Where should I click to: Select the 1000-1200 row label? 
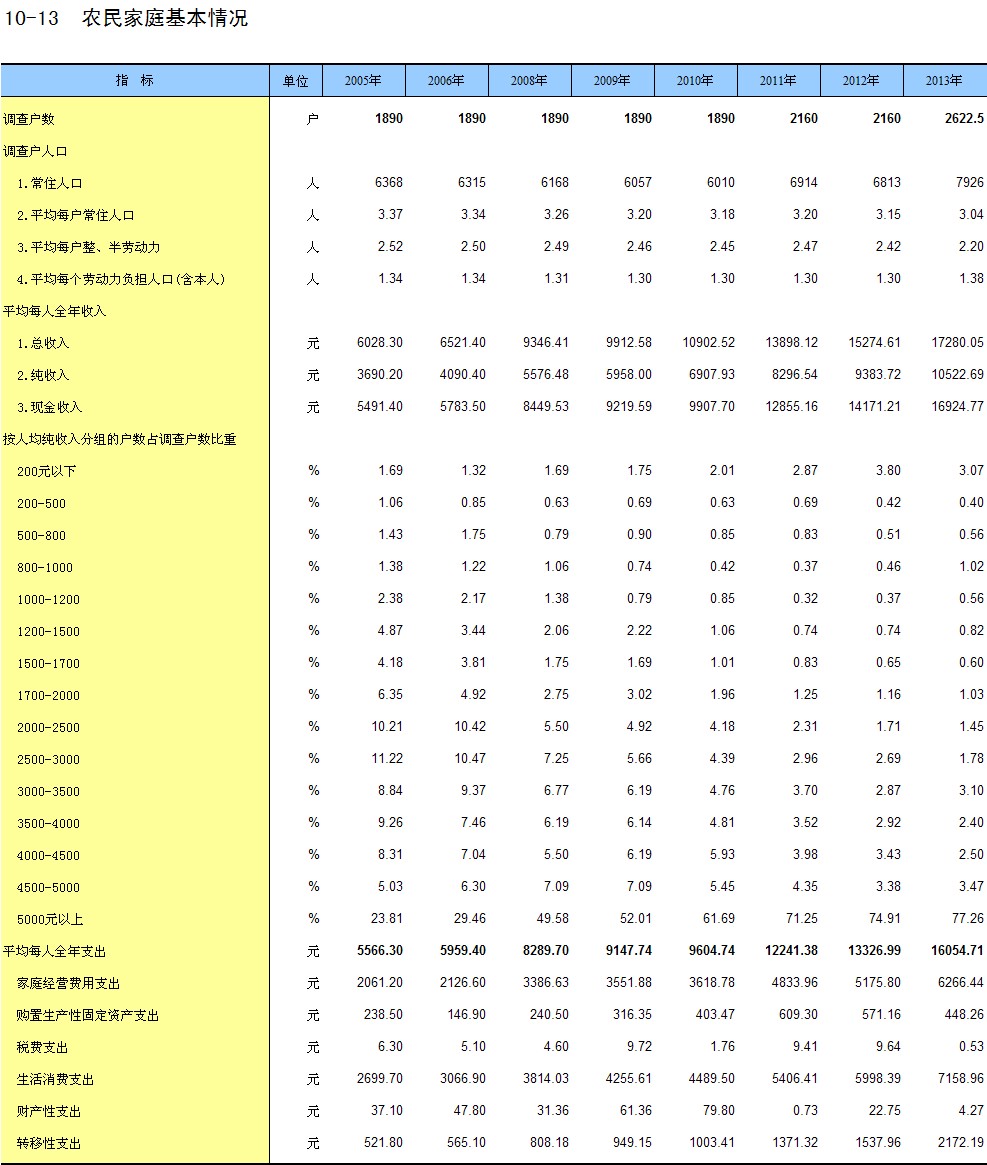pyautogui.click(x=48, y=600)
